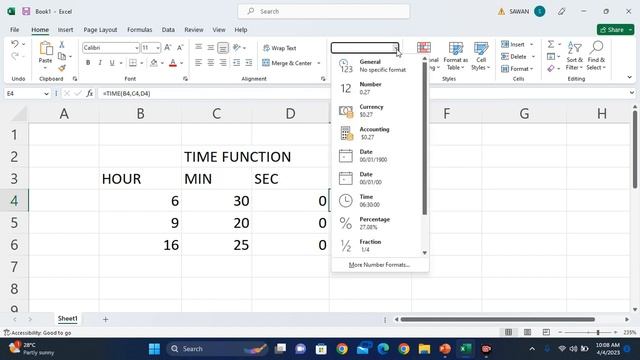Click More Number Formats link
This screenshot has width=640, height=360.
379,265
